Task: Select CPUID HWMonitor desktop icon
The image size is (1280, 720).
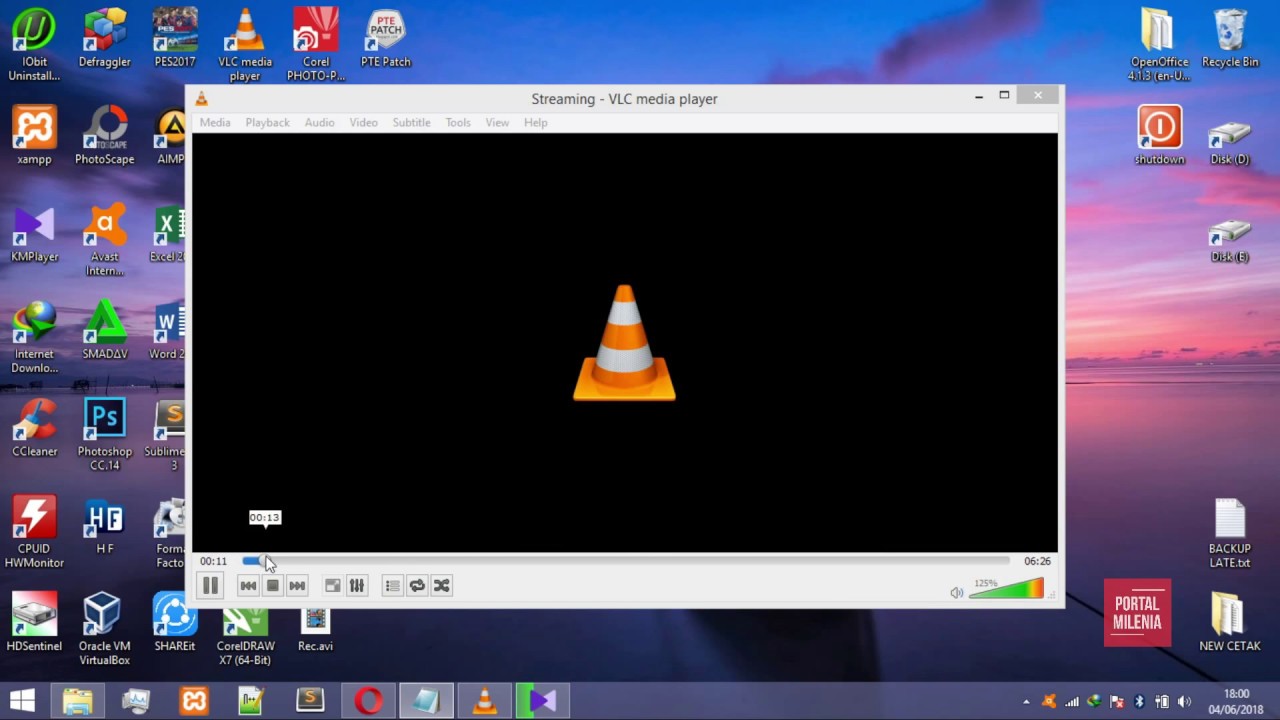Action: click(34, 532)
